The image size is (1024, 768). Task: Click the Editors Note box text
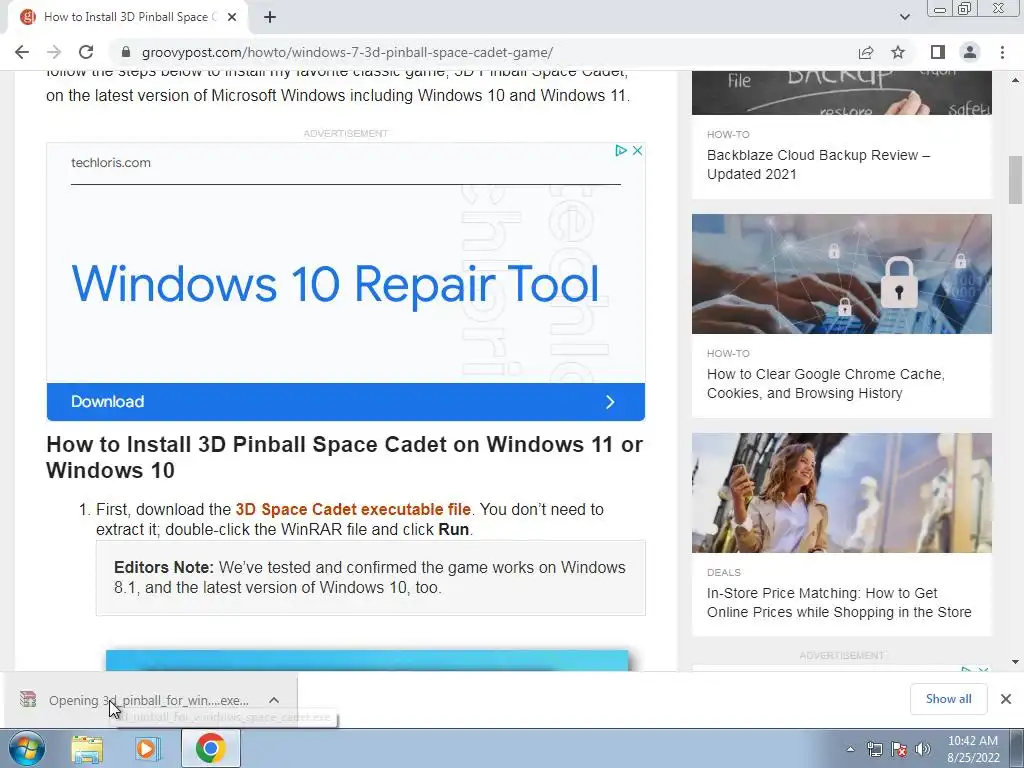(370, 577)
